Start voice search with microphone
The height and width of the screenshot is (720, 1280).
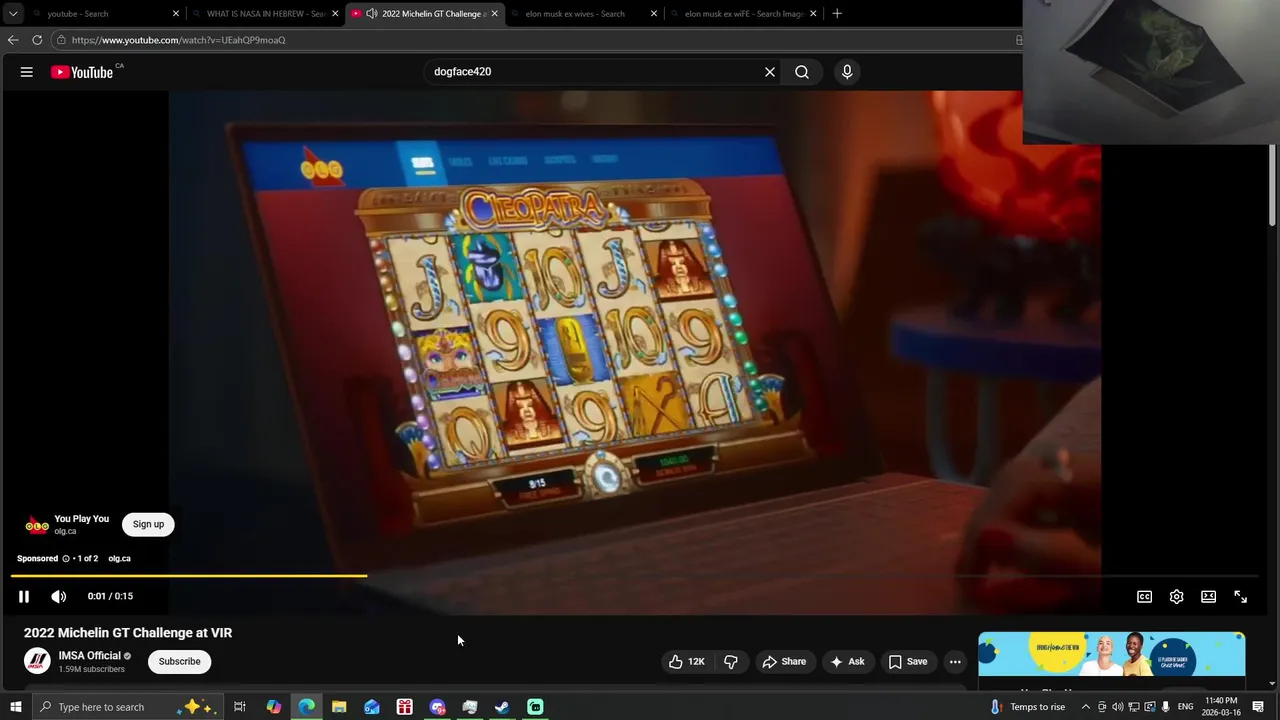pos(847,72)
